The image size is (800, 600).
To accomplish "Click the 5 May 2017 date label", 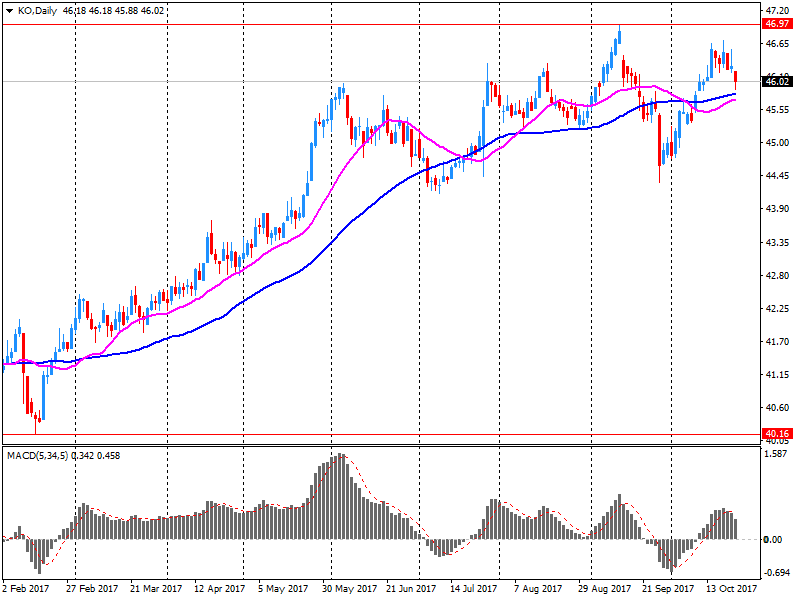I will tap(283, 589).
